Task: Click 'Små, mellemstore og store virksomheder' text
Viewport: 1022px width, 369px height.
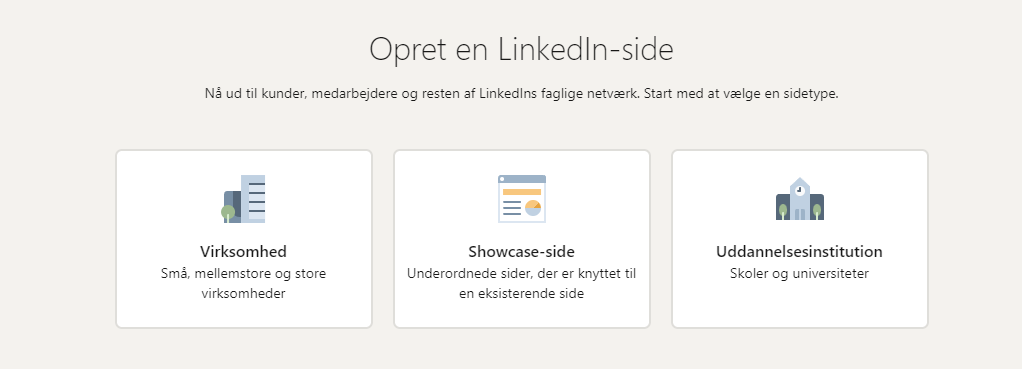Action: tap(244, 284)
